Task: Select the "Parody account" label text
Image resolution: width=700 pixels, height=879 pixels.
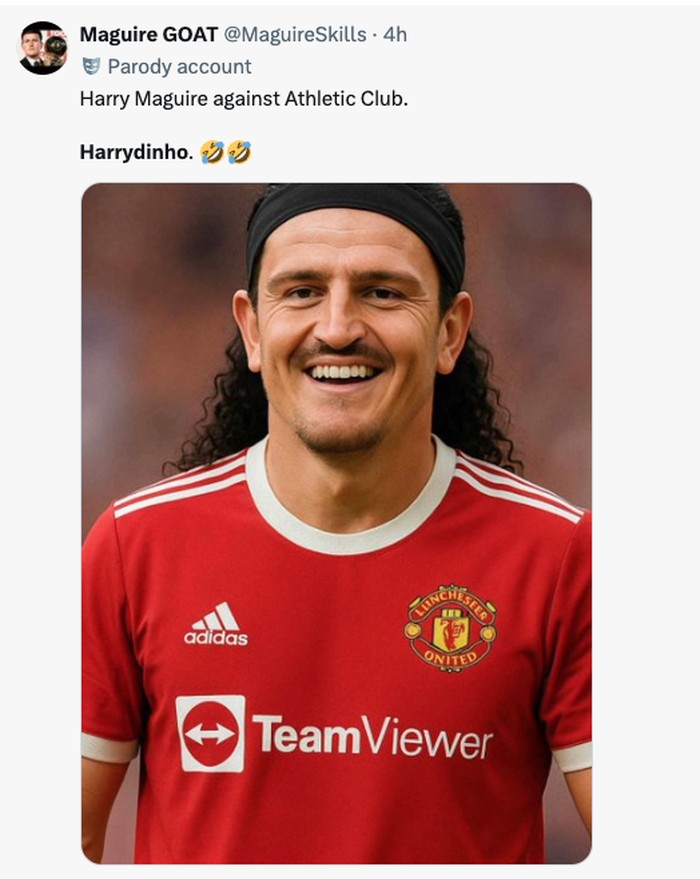Action: pos(179,67)
